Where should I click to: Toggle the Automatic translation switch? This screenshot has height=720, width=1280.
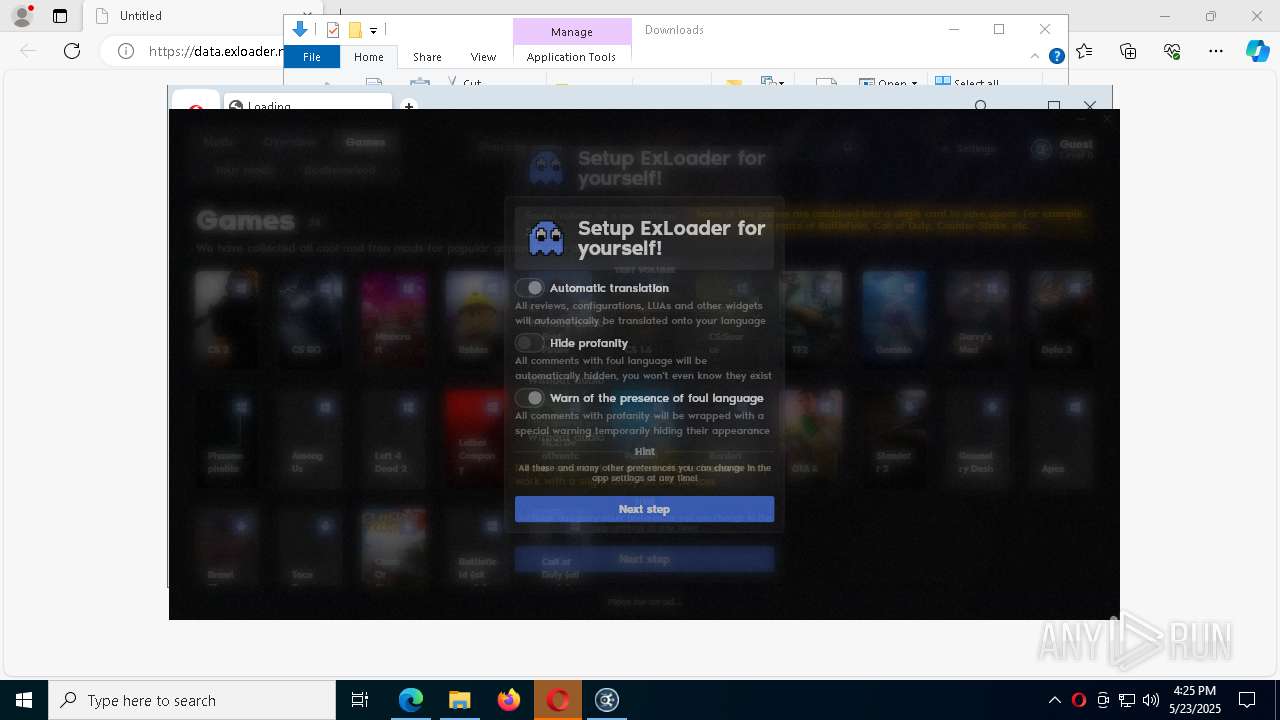pyautogui.click(x=530, y=287)
